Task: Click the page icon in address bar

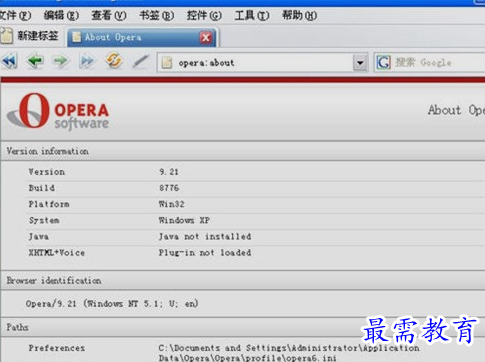Action: pos(167,62)
